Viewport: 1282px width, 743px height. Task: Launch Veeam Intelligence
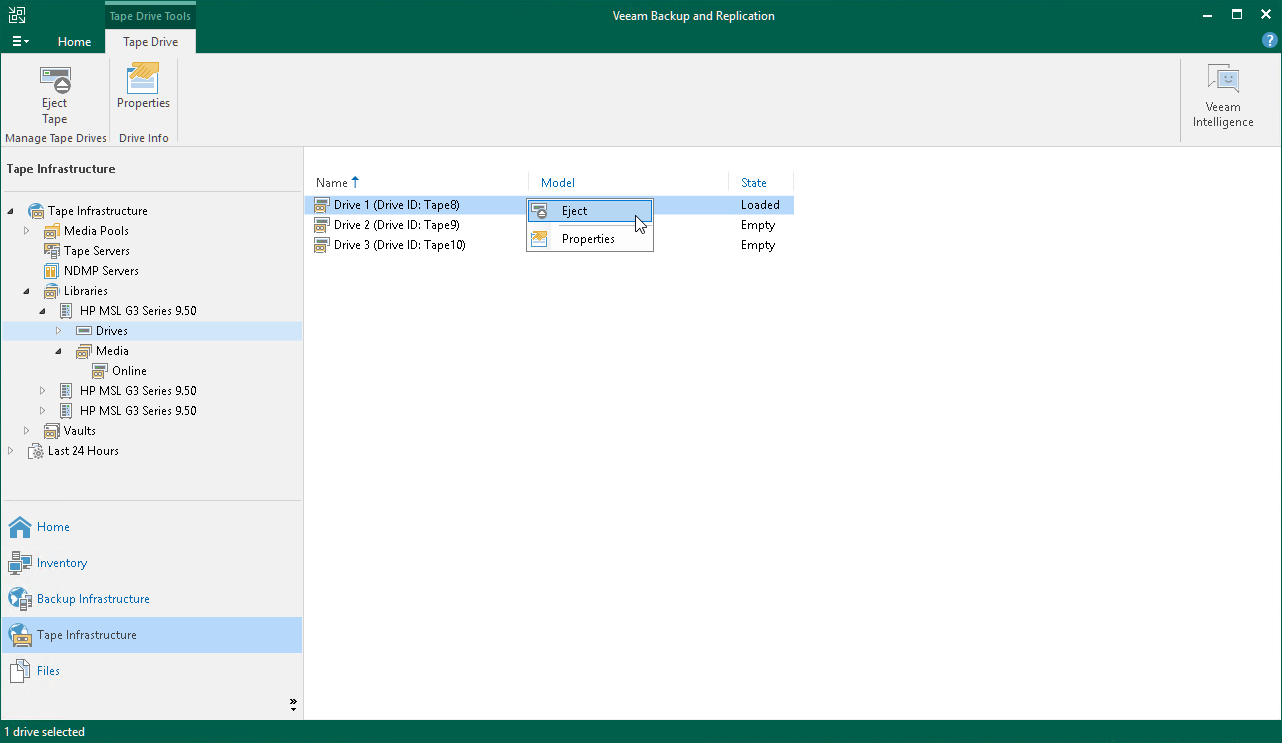click(x=1222, y=96)
